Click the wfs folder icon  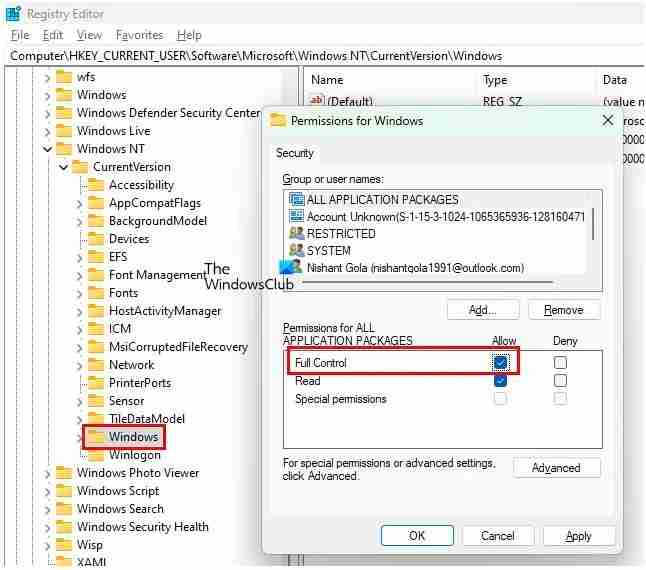tap(64, 77)
